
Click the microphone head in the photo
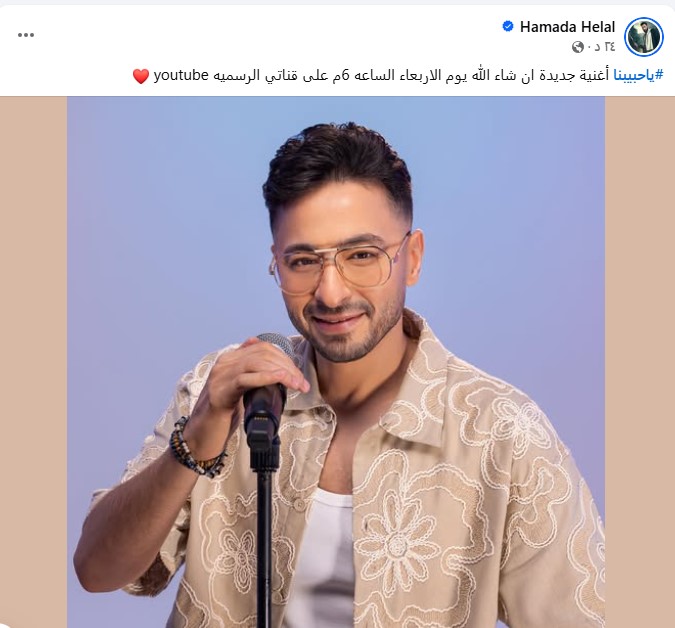coord(277,344)
